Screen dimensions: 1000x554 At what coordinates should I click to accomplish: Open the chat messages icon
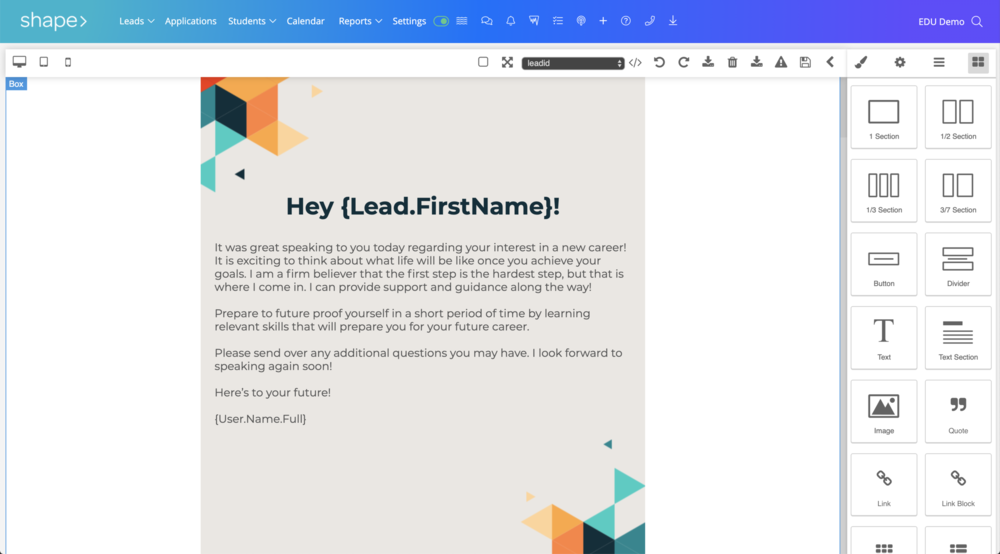pos(487,21)
